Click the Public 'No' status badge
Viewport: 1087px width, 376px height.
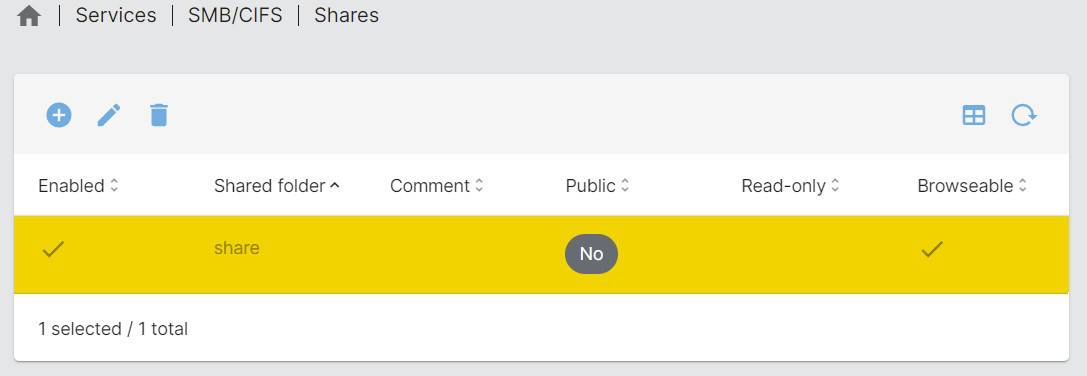tap(591, 254)
